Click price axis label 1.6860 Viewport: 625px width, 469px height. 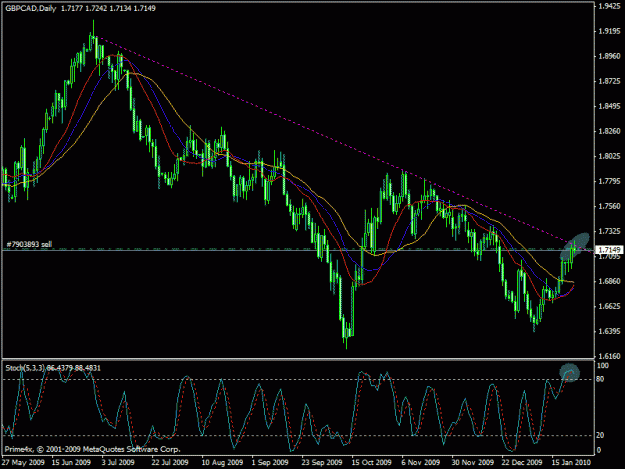click(x=609, y=281)
